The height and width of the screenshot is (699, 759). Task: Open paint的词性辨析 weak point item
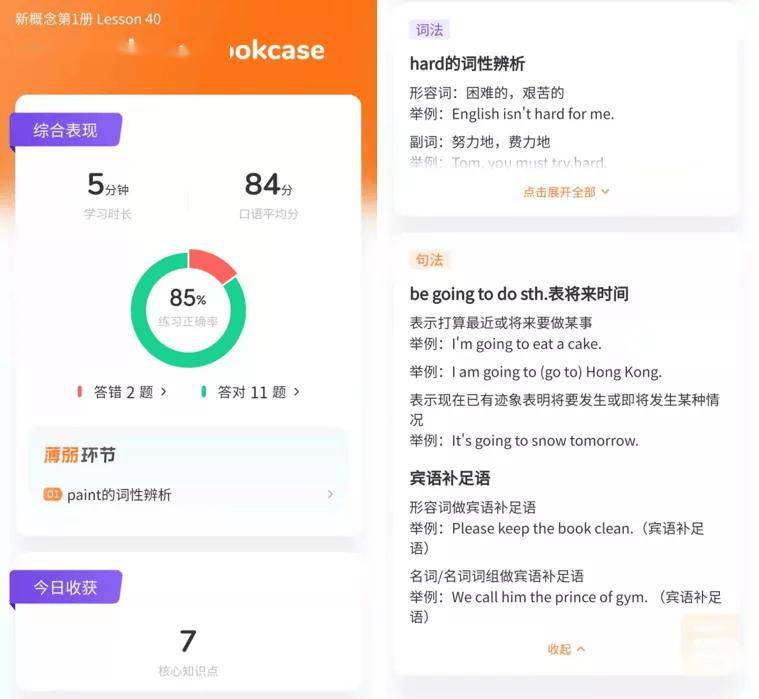[x=188, y=495]
